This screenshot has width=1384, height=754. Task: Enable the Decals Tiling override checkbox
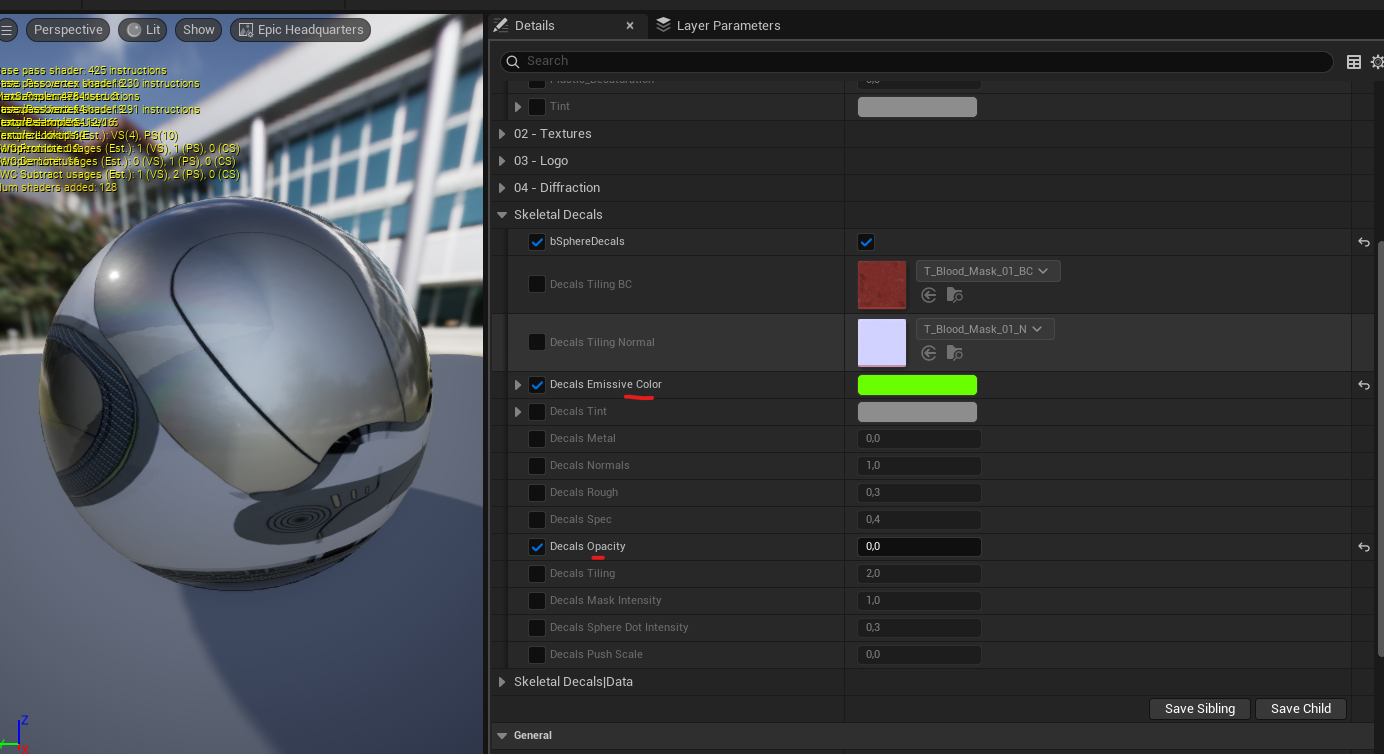(537, 574)
